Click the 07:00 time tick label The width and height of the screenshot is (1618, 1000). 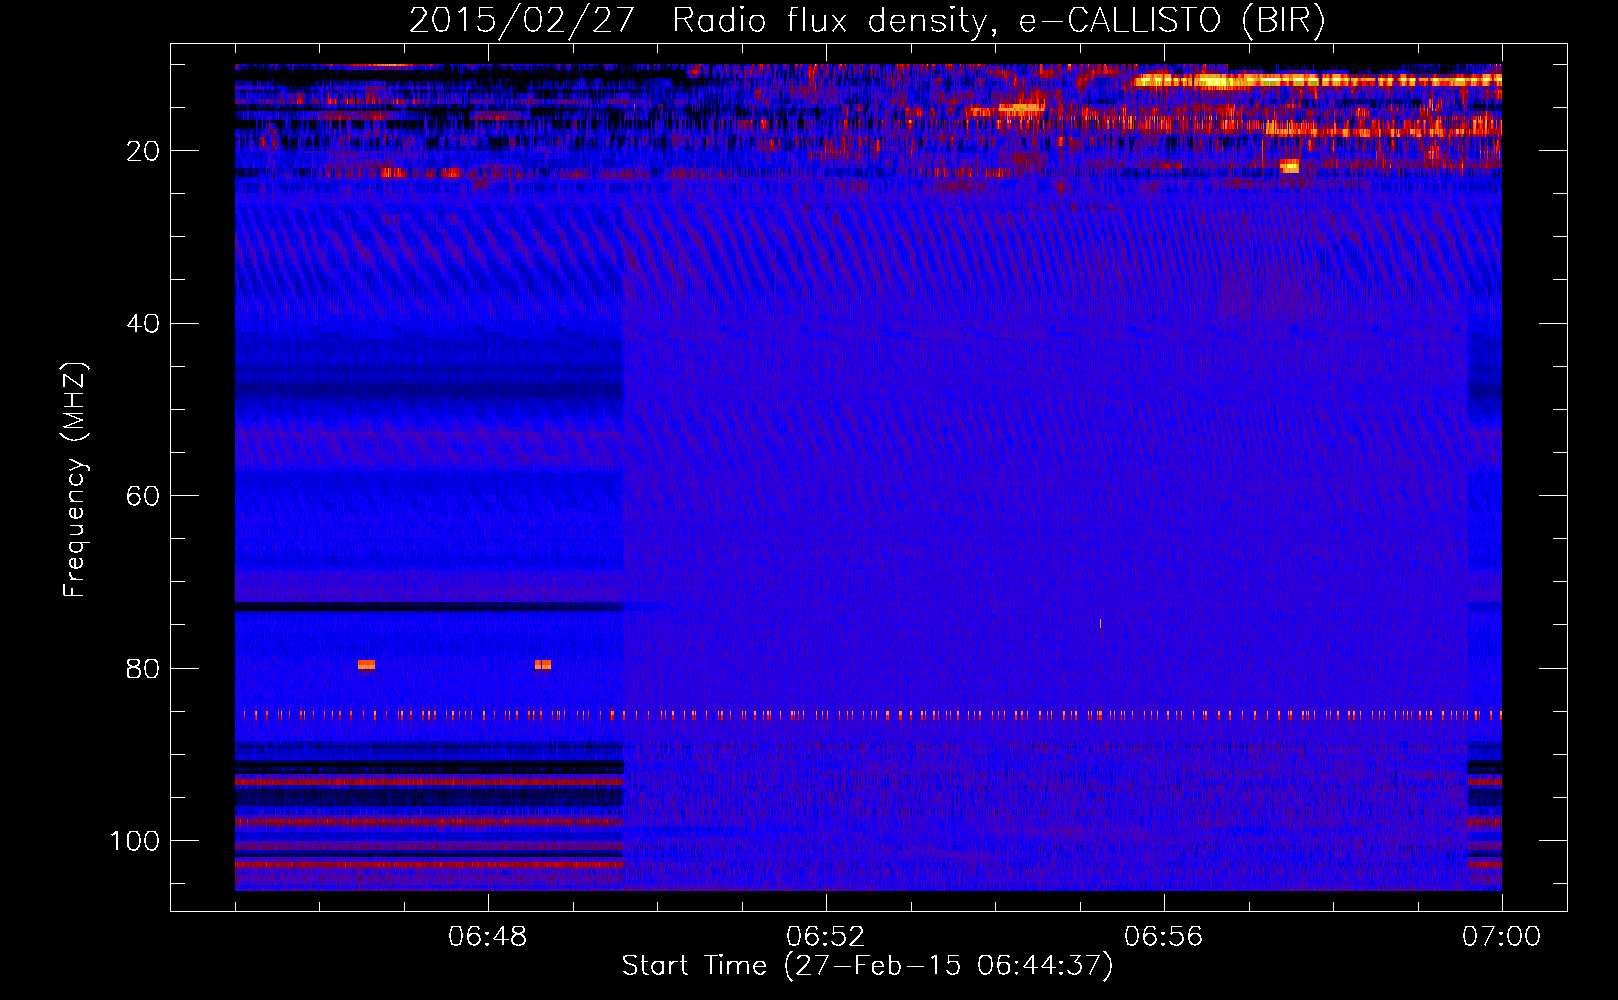(x=1502, y=937)
